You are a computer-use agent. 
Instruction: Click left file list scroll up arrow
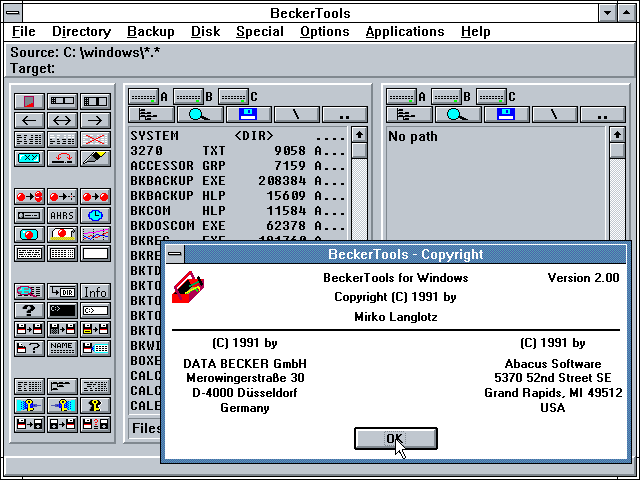point(359,134)
